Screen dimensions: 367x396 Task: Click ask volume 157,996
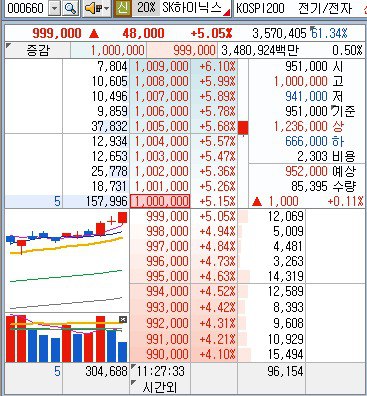[x=106, y=201]
